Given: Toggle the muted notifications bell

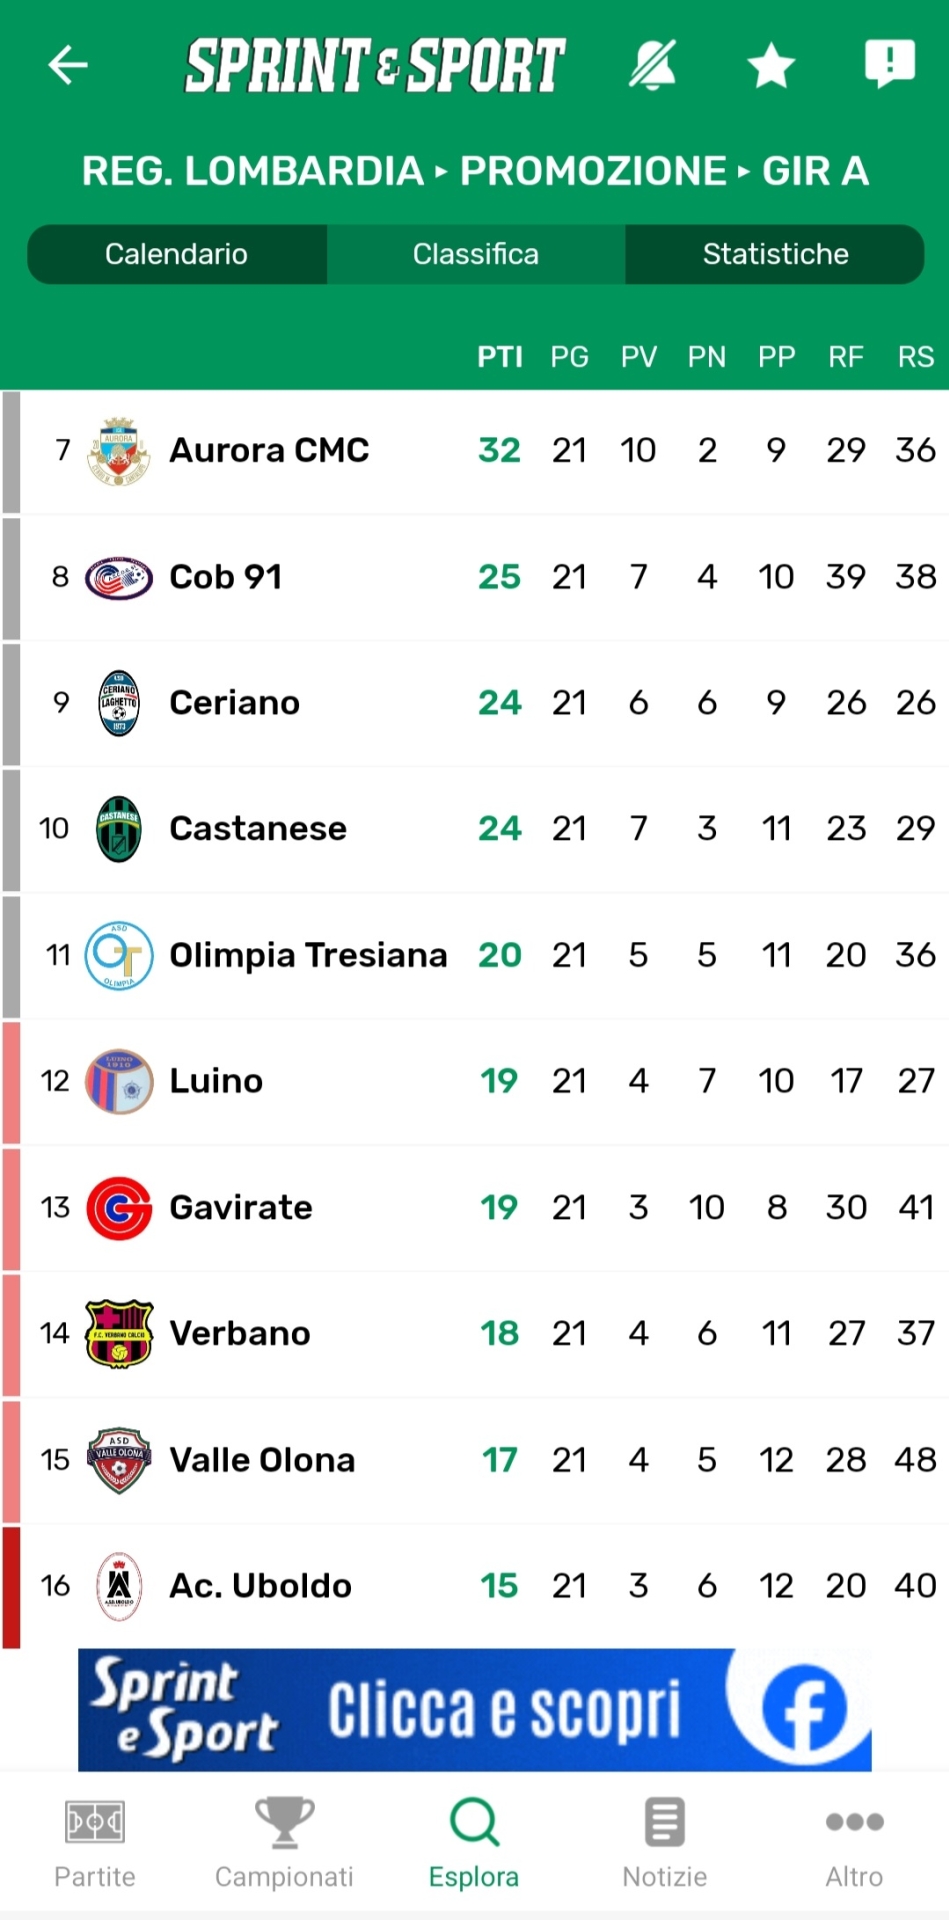Looking at the screenshot, I should tap(652, 65).
